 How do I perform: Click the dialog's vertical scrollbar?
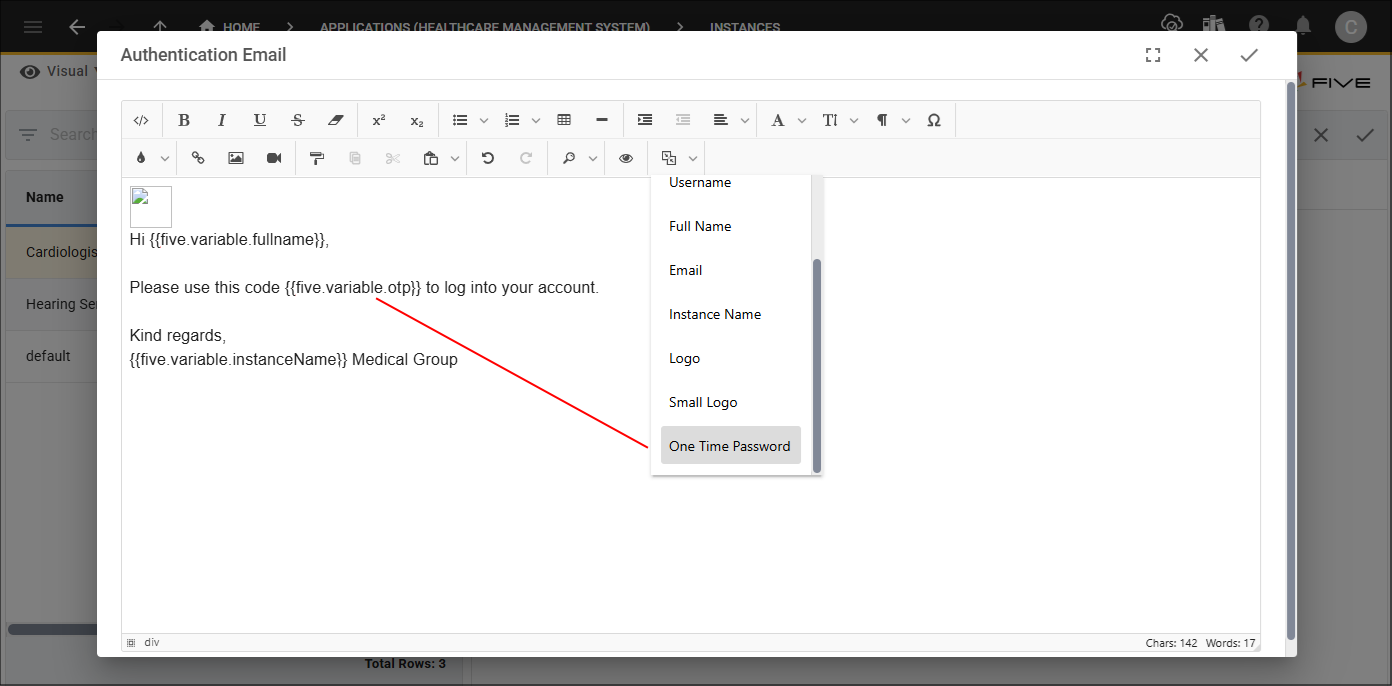point(1291,360)
